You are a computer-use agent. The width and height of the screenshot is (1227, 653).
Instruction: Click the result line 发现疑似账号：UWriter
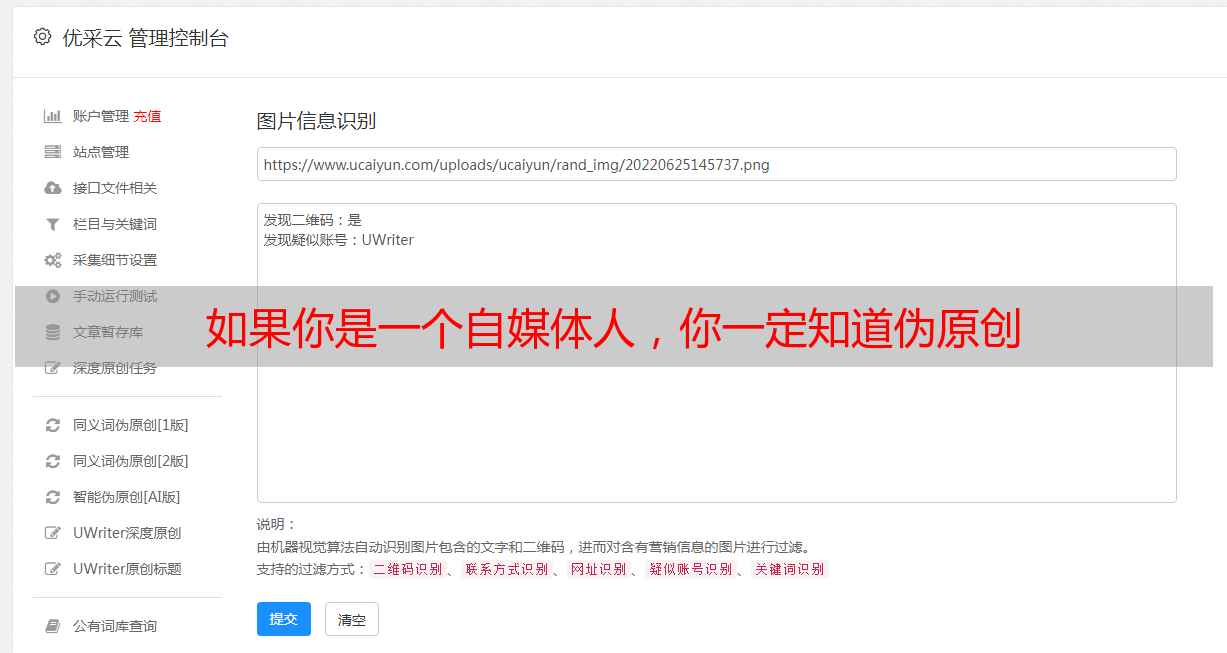tap(339, 240)
